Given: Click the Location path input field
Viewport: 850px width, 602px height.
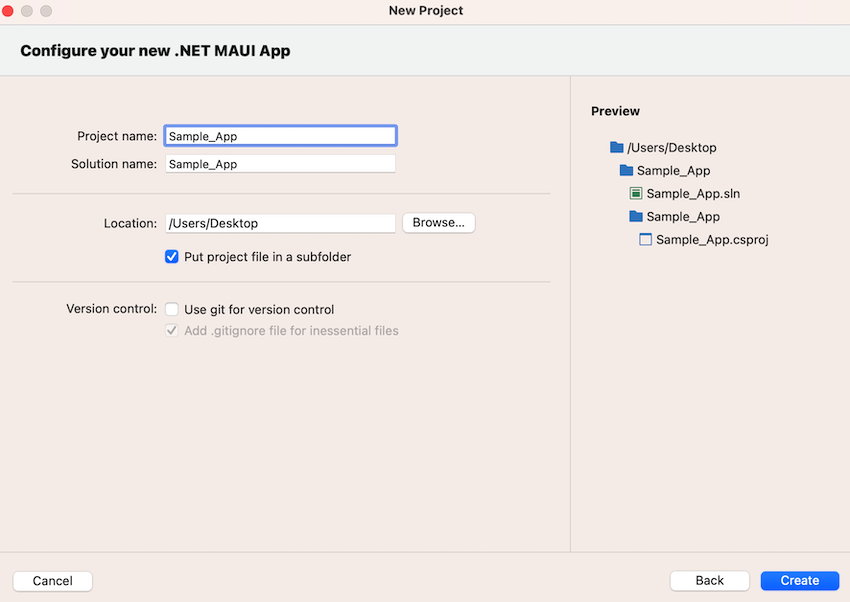Looking at the screenshot, I should click(x=280, y=223).
